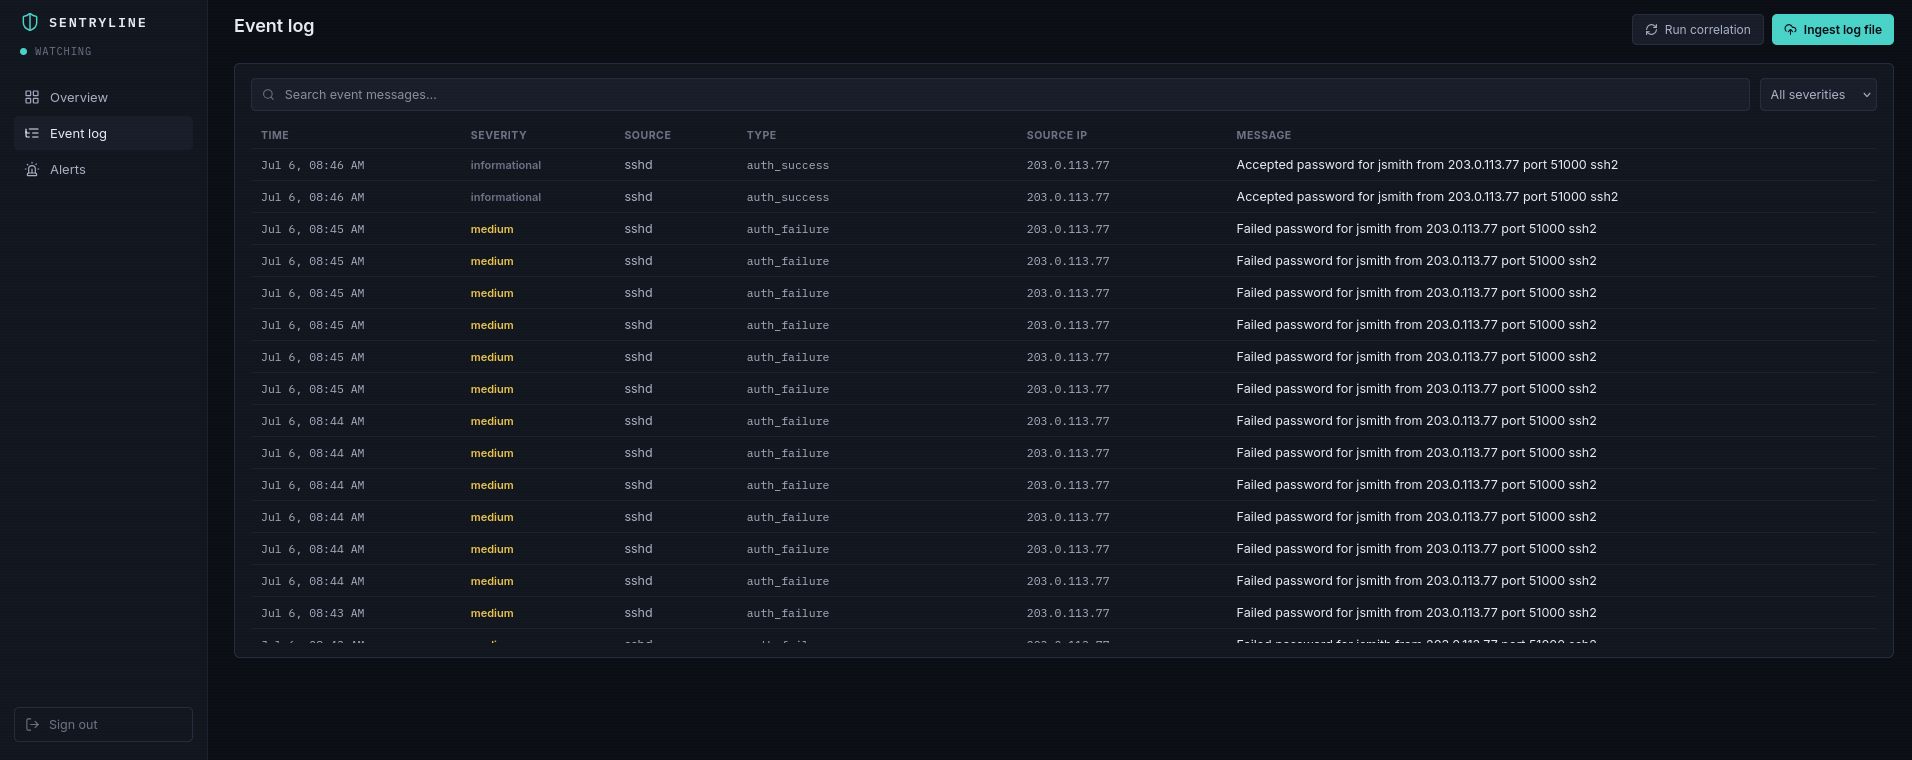
Task: Click the Sentryline shield logo
Action: tap(30, 22)
